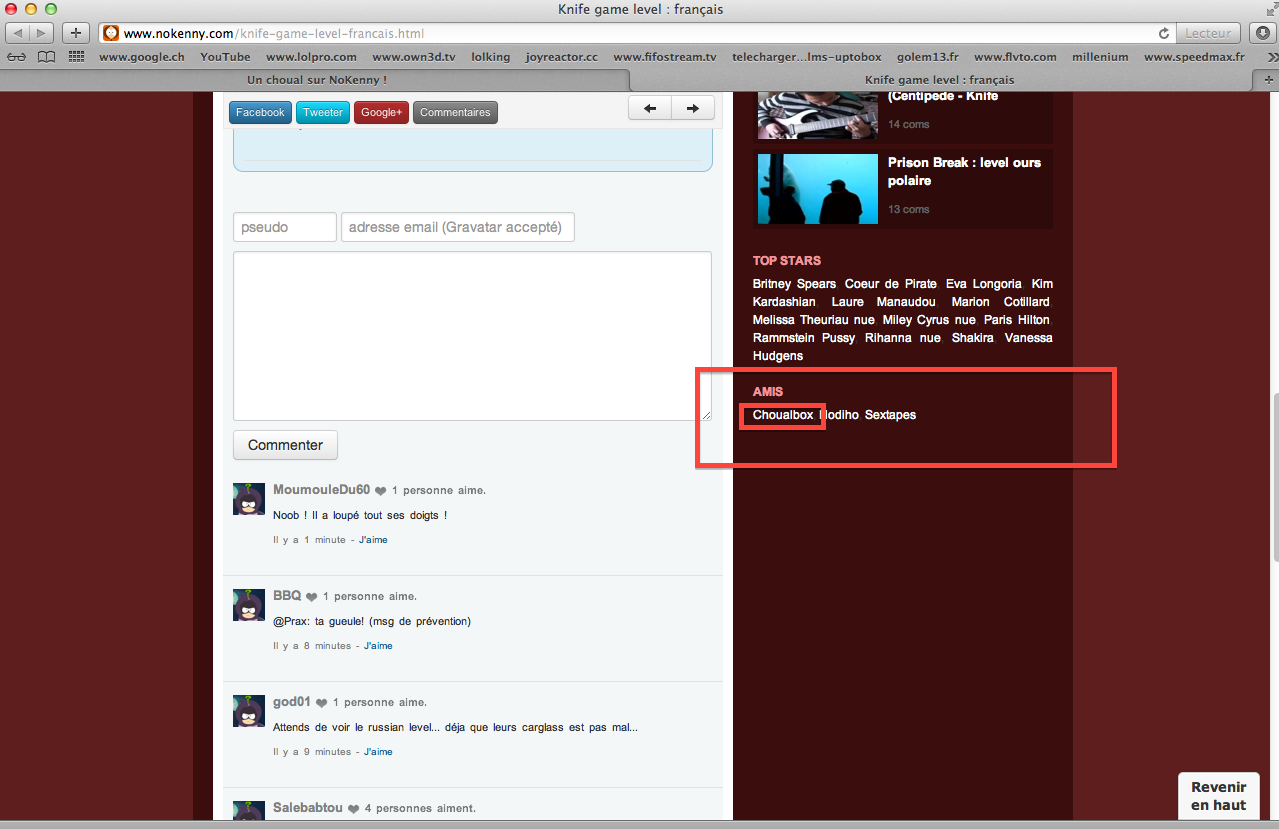Go to previous post with left arrow
This screenshot has height=829, width=1279.
click(x=650, y=108)
